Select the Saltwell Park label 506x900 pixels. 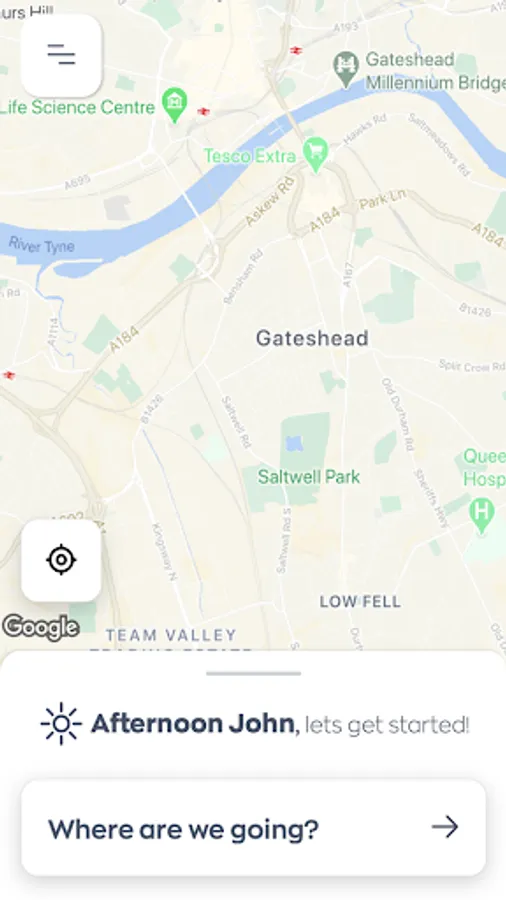pyautogui.click(x=309, y=476)
